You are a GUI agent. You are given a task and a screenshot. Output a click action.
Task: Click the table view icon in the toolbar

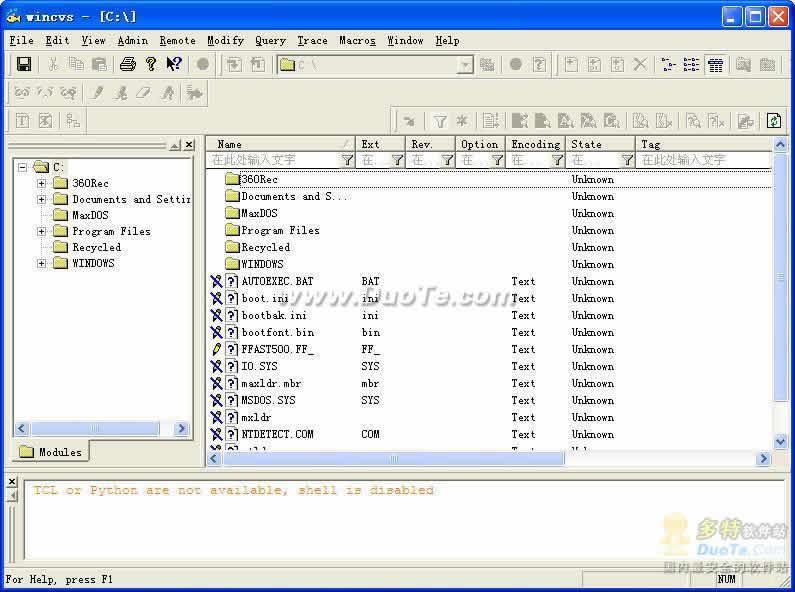pyautogui.click(x=716, y=65)
